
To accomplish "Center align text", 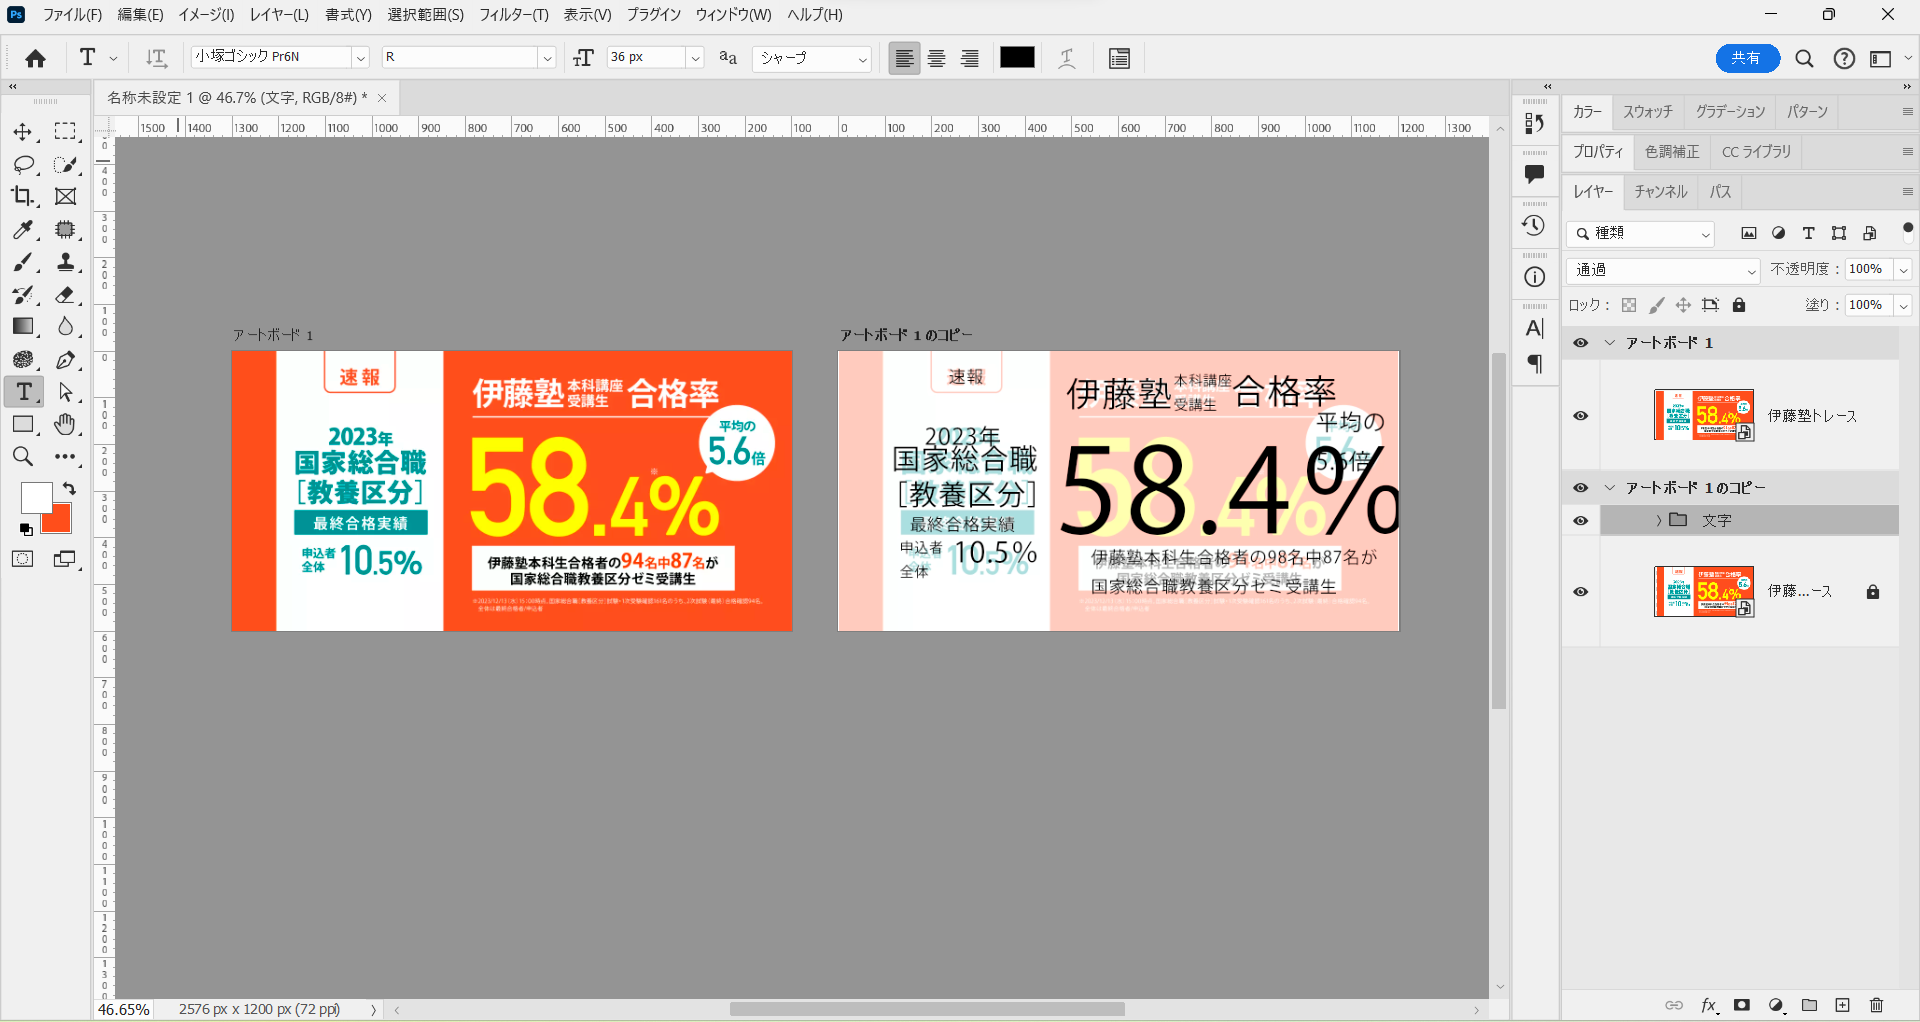I will click(937, 58).
